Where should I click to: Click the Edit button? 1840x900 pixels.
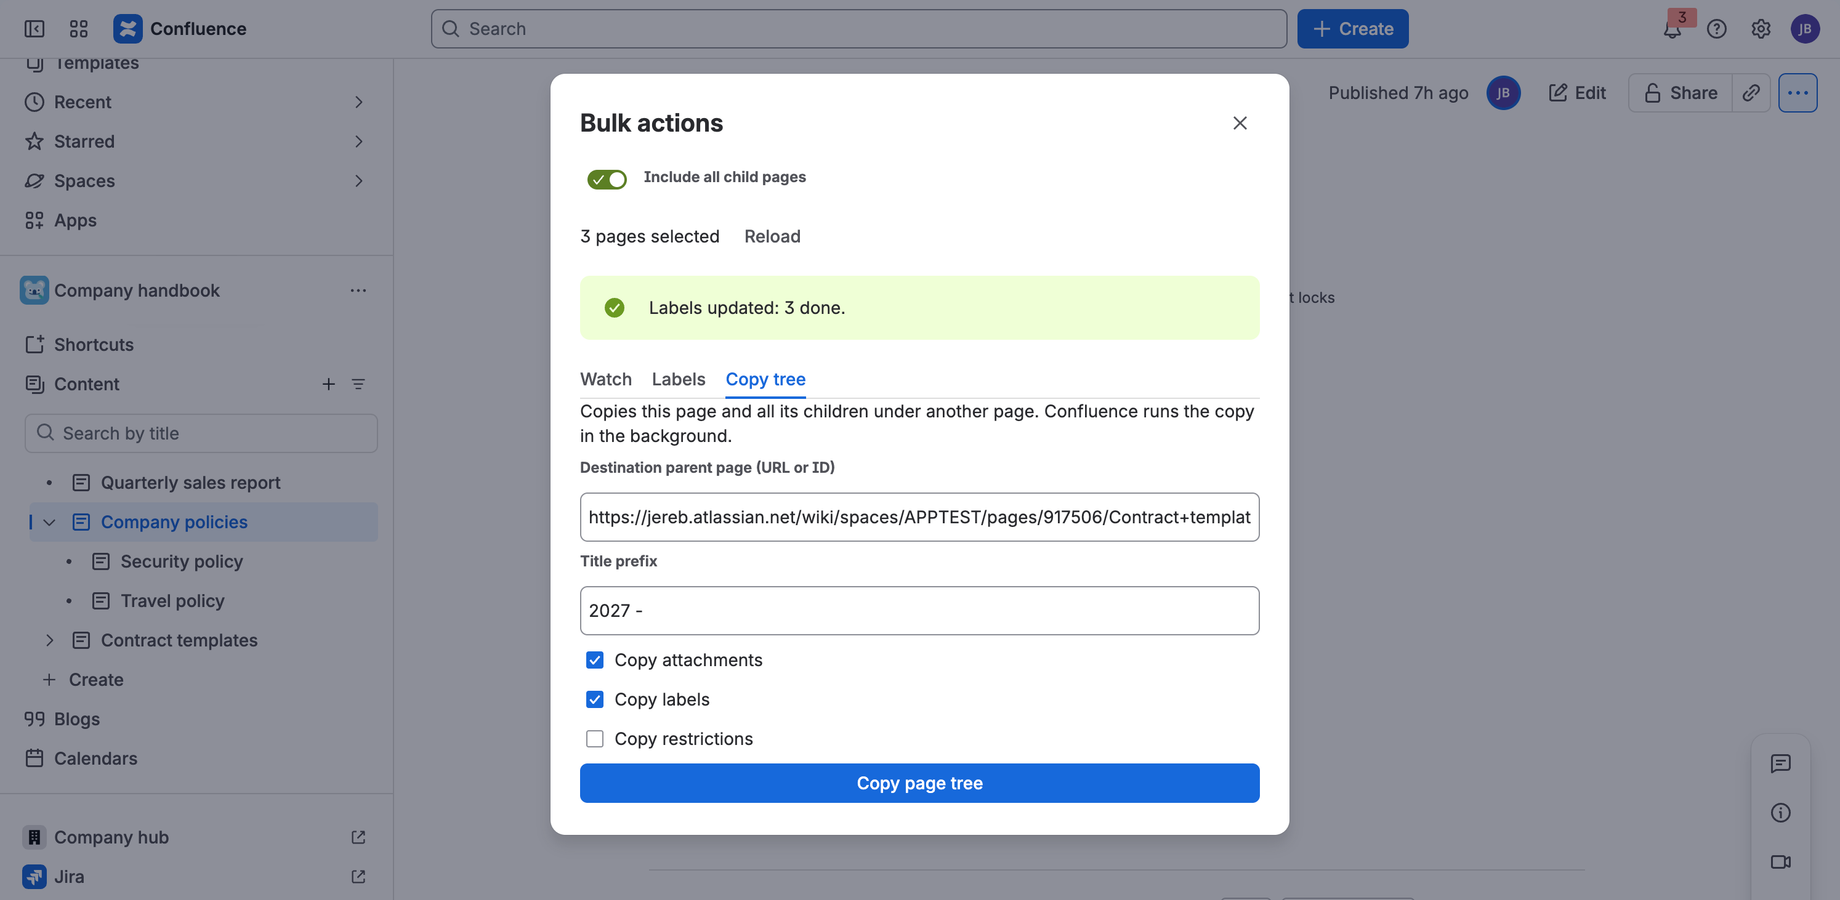[1577, 93]
